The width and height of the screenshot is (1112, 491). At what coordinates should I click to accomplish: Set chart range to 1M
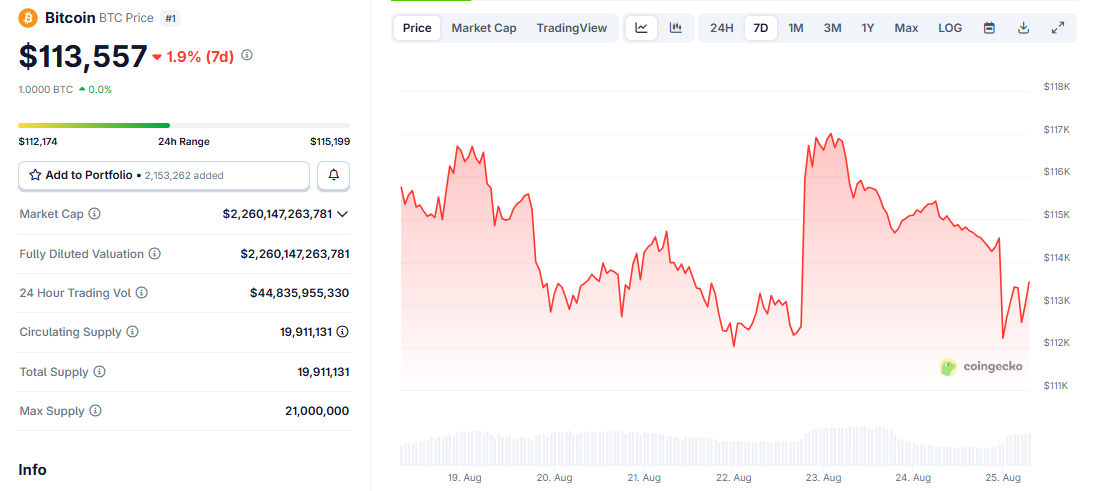[796, 28]
